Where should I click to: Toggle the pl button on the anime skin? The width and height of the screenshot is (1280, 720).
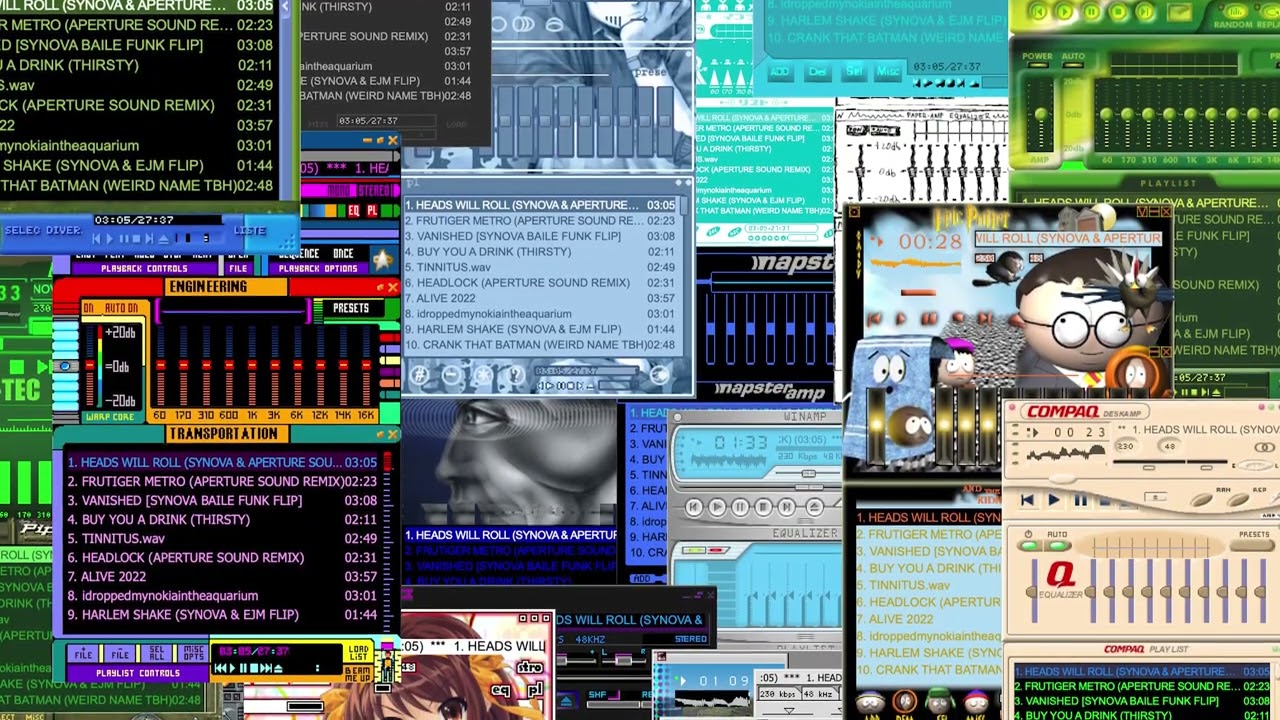(x=535, y=690)
